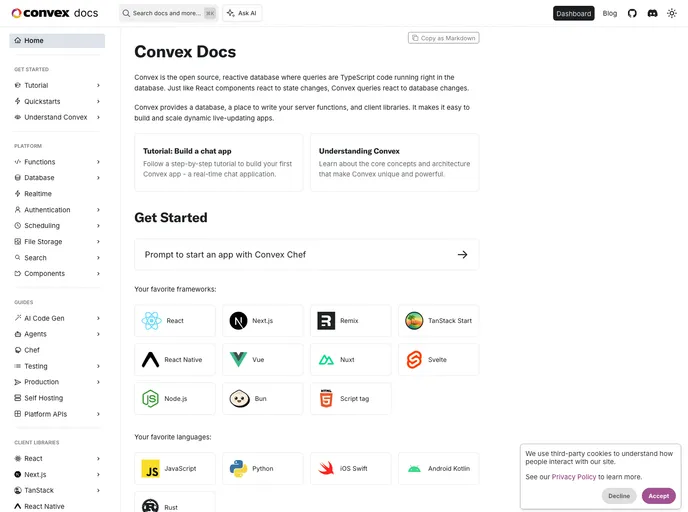Screen dimensions: 688x512
Task: Open the Python language card
Action: click(262, 468)
